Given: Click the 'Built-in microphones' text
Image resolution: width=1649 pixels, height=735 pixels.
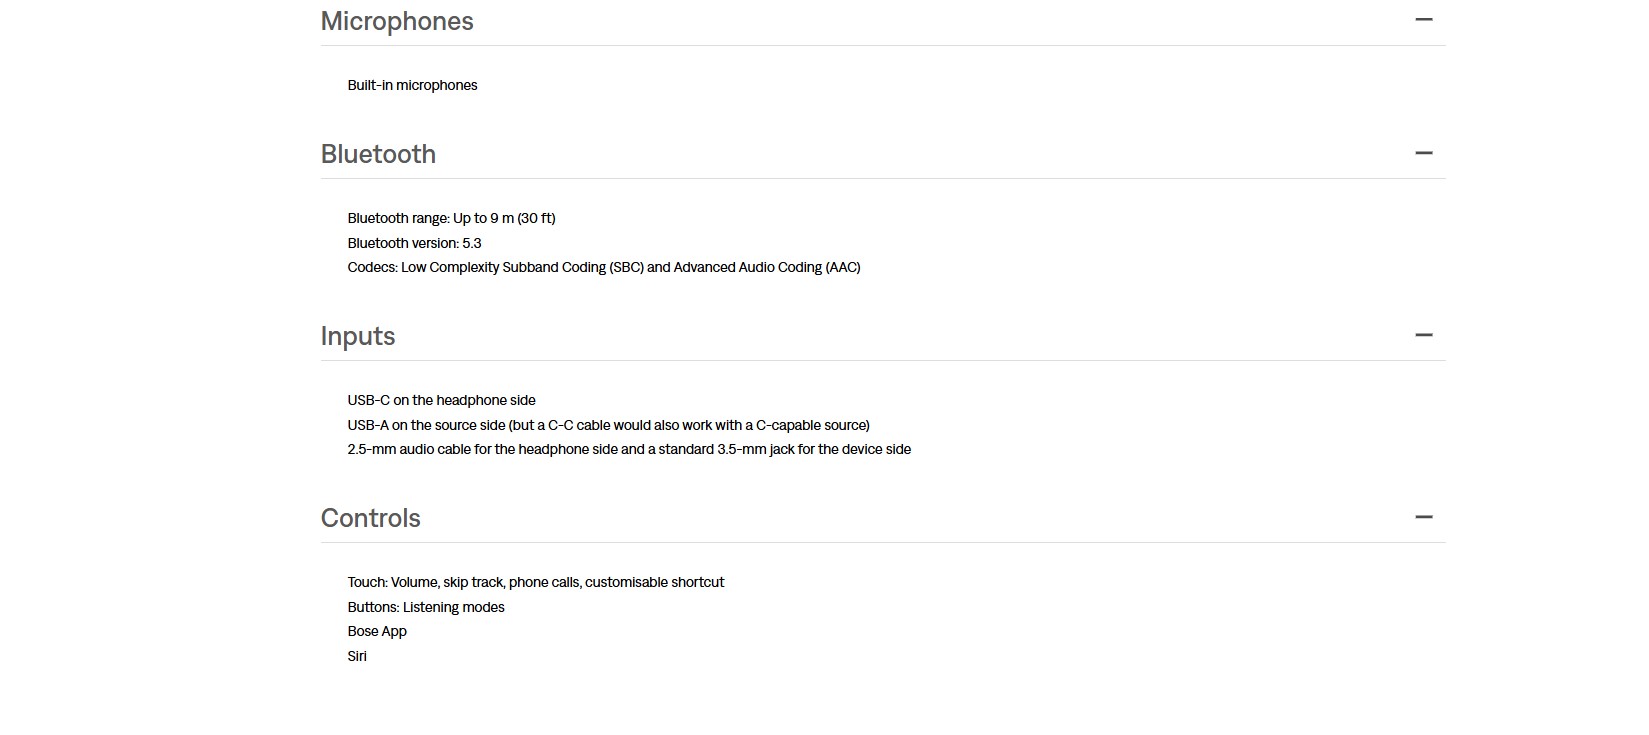Looking at the screenshot, I should point(412,85).
